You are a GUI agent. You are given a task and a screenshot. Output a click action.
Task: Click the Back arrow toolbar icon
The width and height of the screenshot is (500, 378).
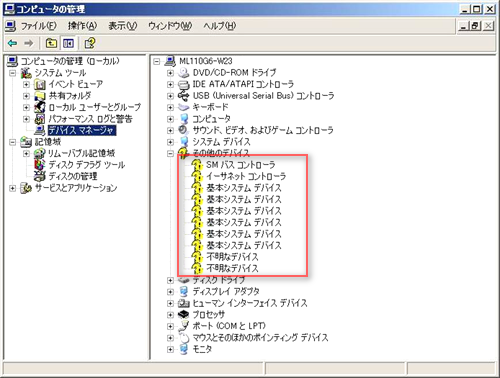[x=13, y=43]
